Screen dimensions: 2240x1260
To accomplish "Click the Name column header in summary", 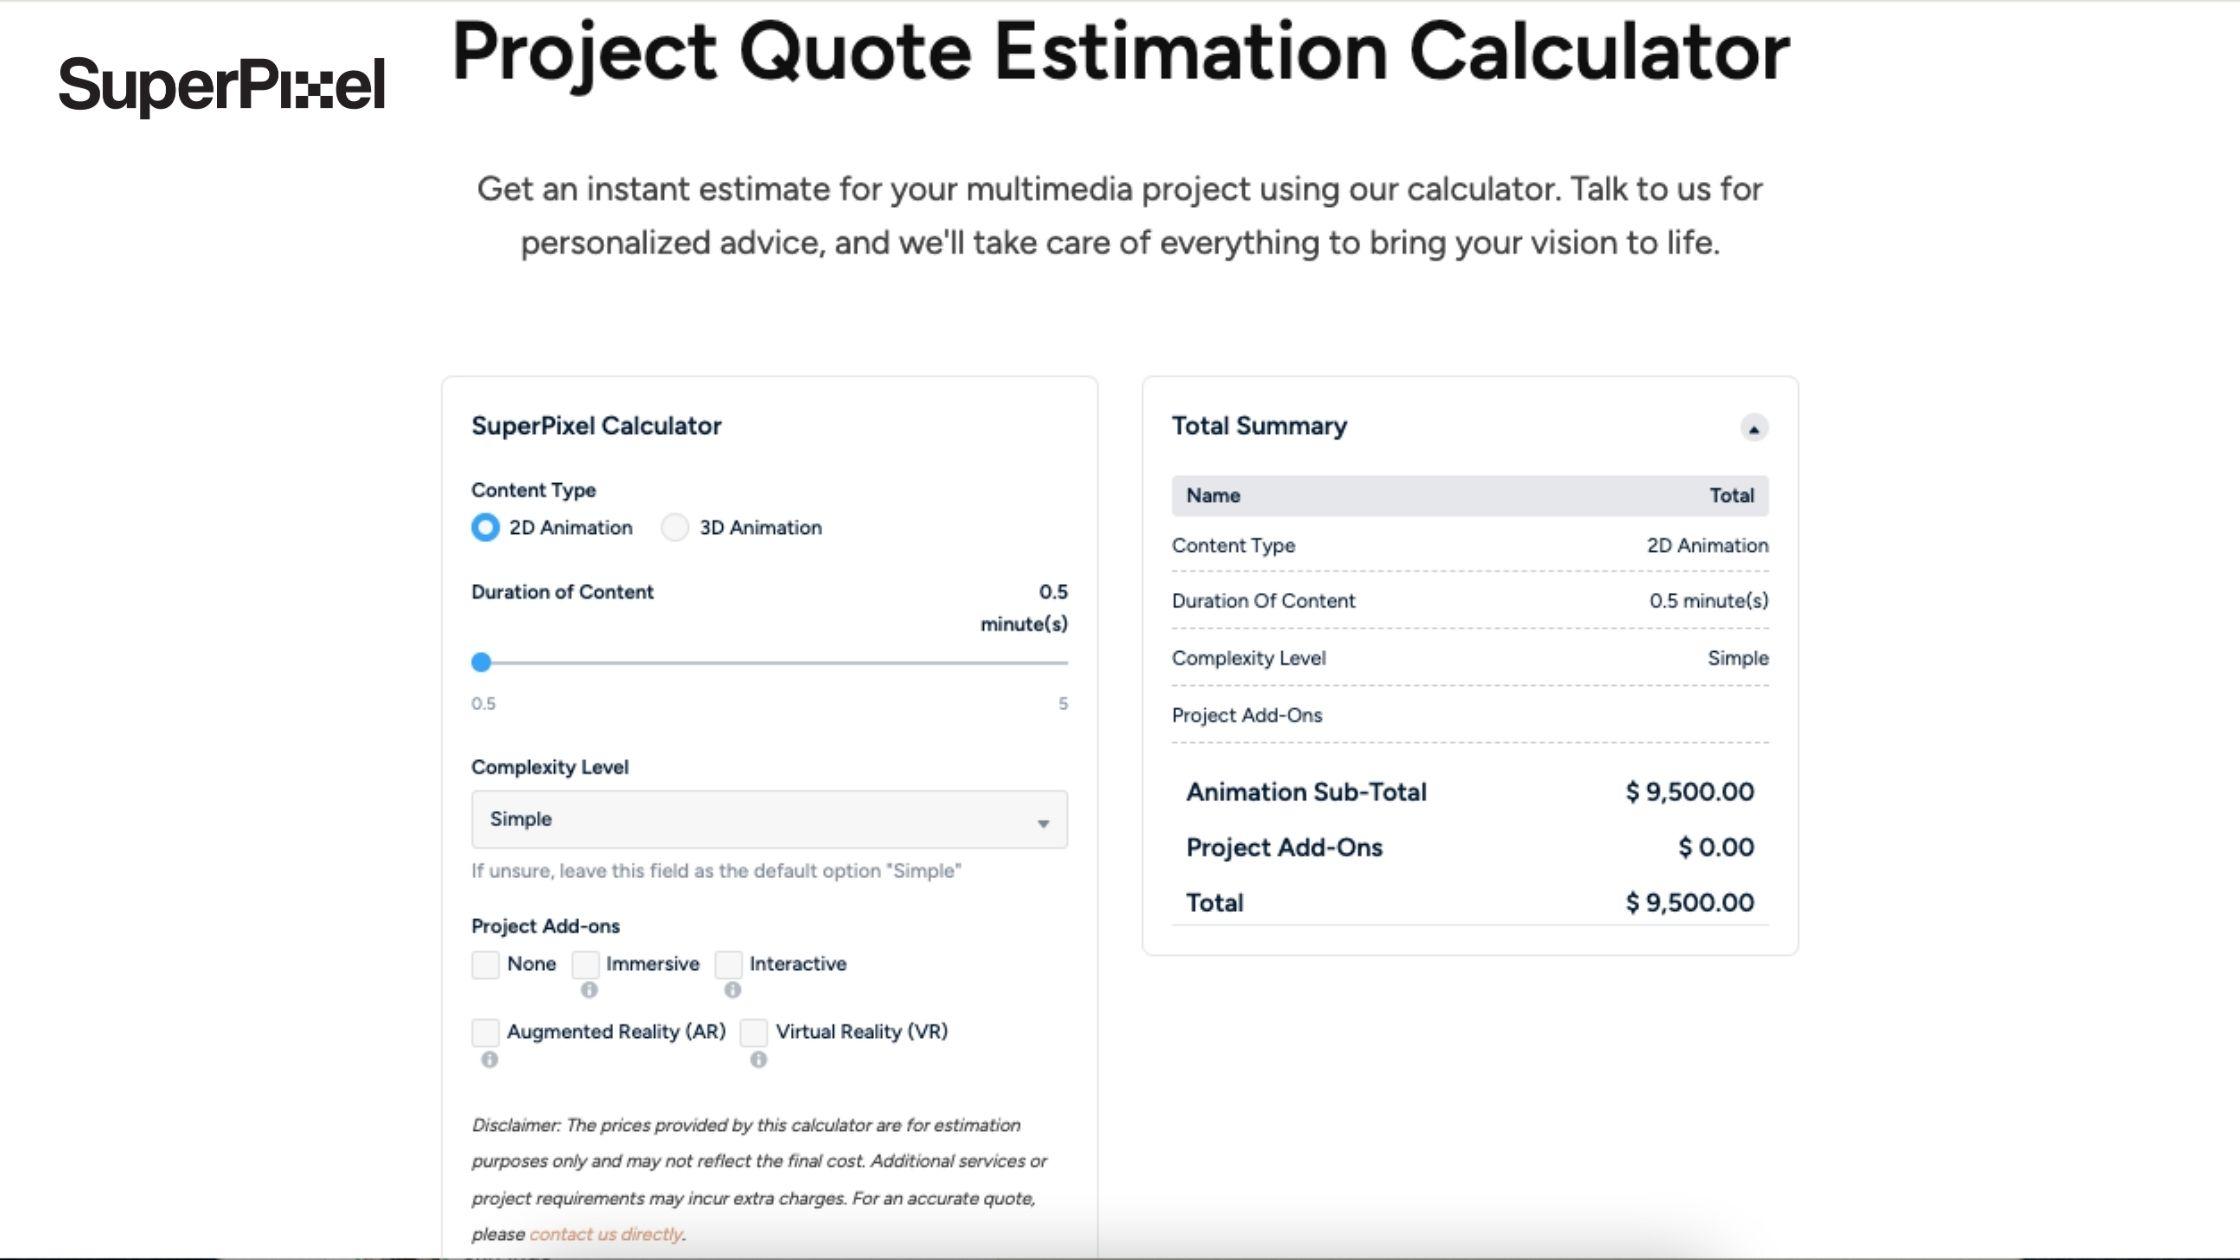I will tap(1213, 496).
